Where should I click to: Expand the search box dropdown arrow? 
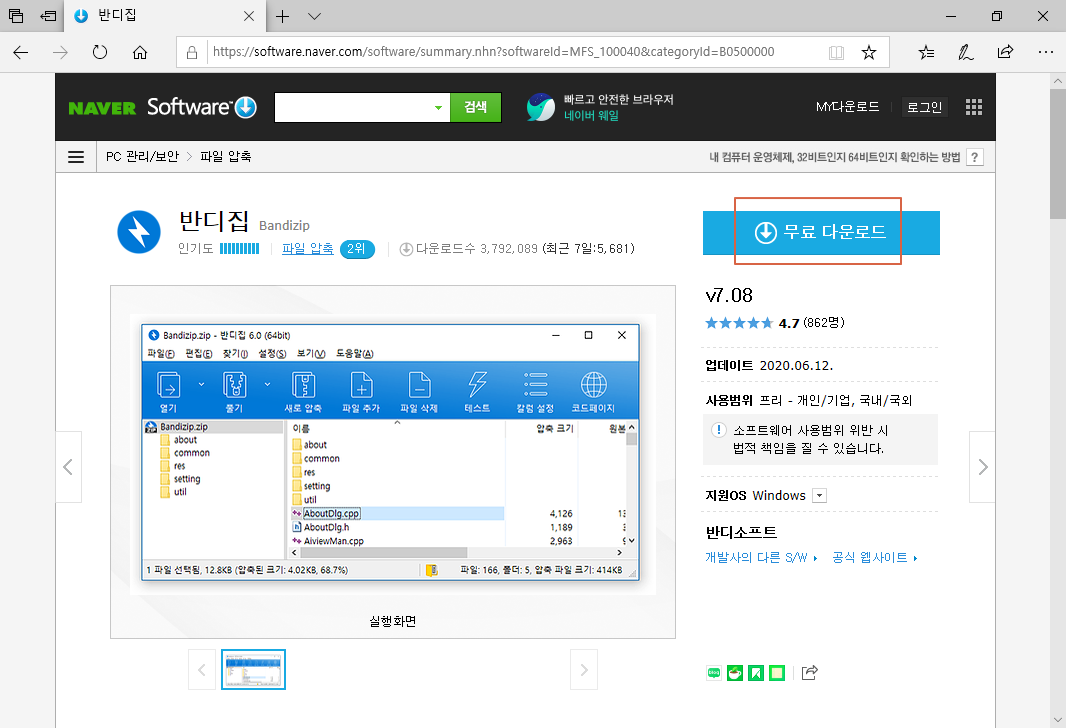[439, 107]
